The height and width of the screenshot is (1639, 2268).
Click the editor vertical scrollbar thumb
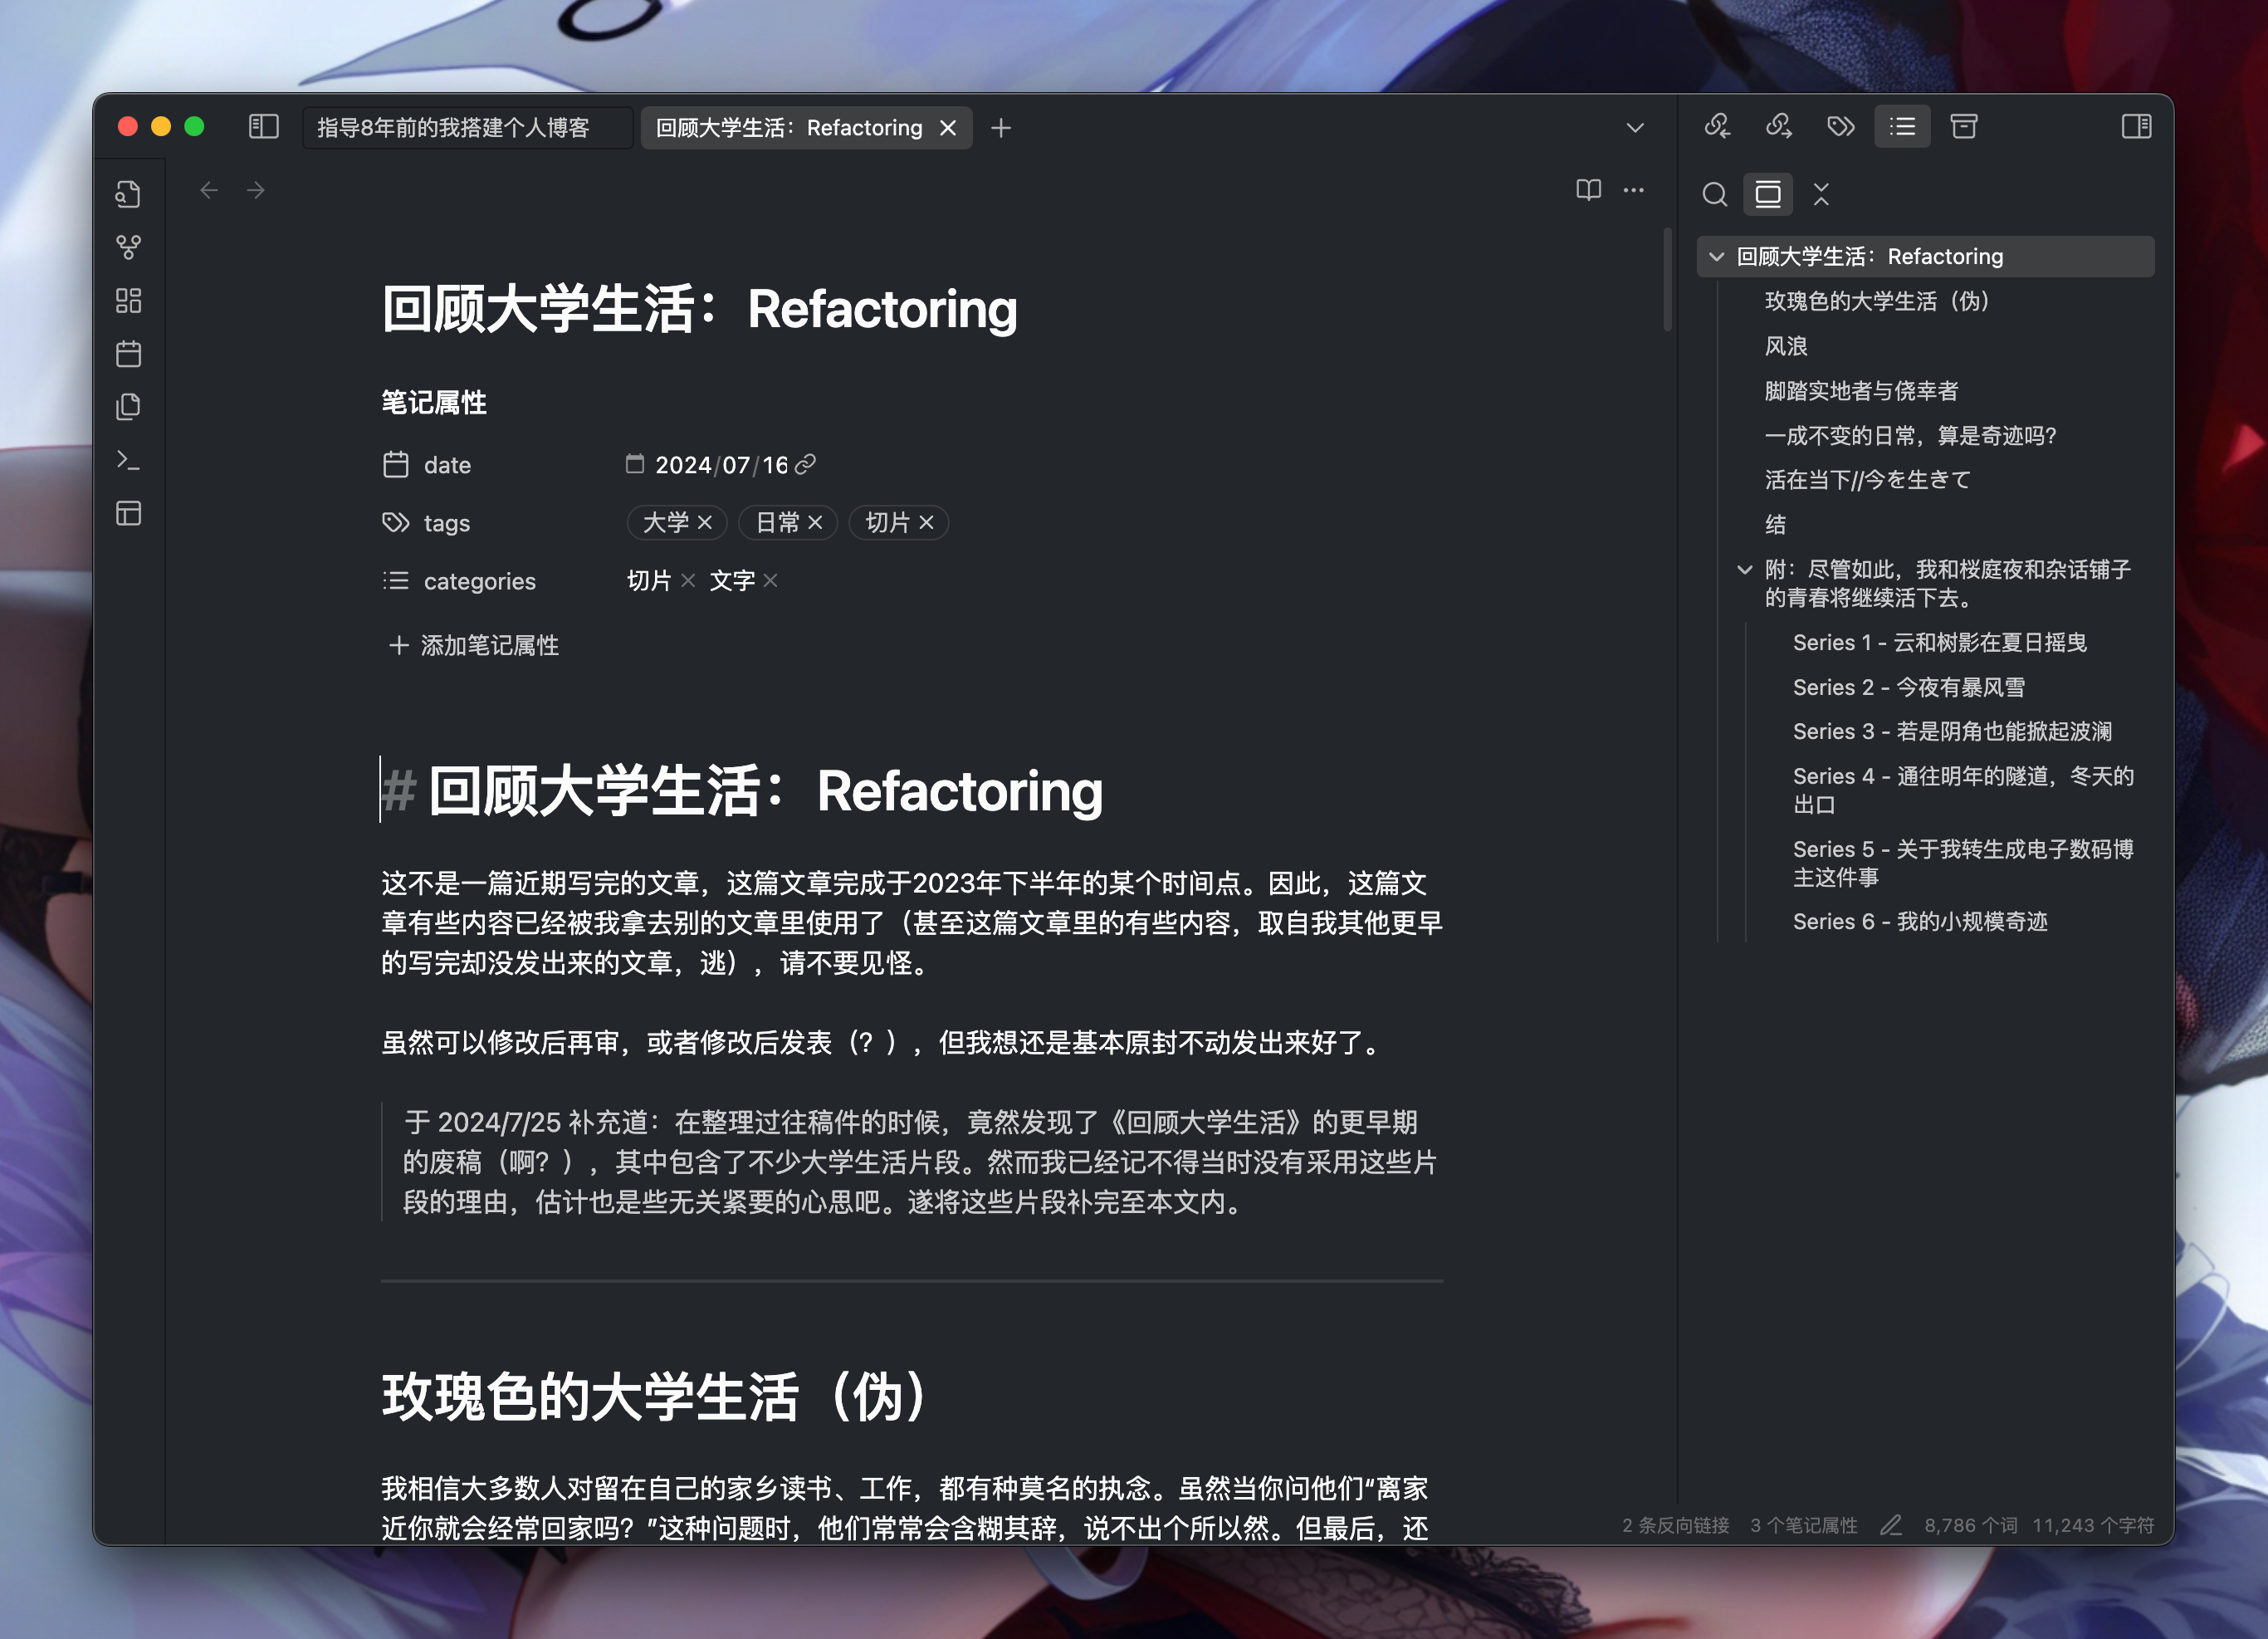pyautogui.click(x=1667, y=280)
